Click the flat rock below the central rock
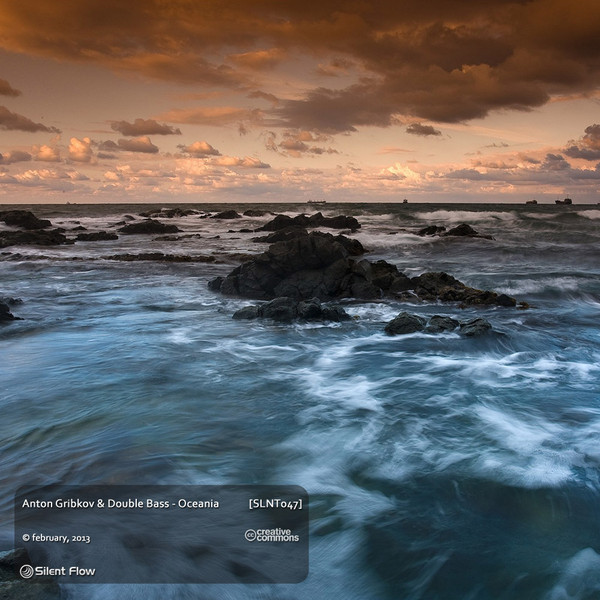This screenshot has width=600, height=600. [292, 311]
